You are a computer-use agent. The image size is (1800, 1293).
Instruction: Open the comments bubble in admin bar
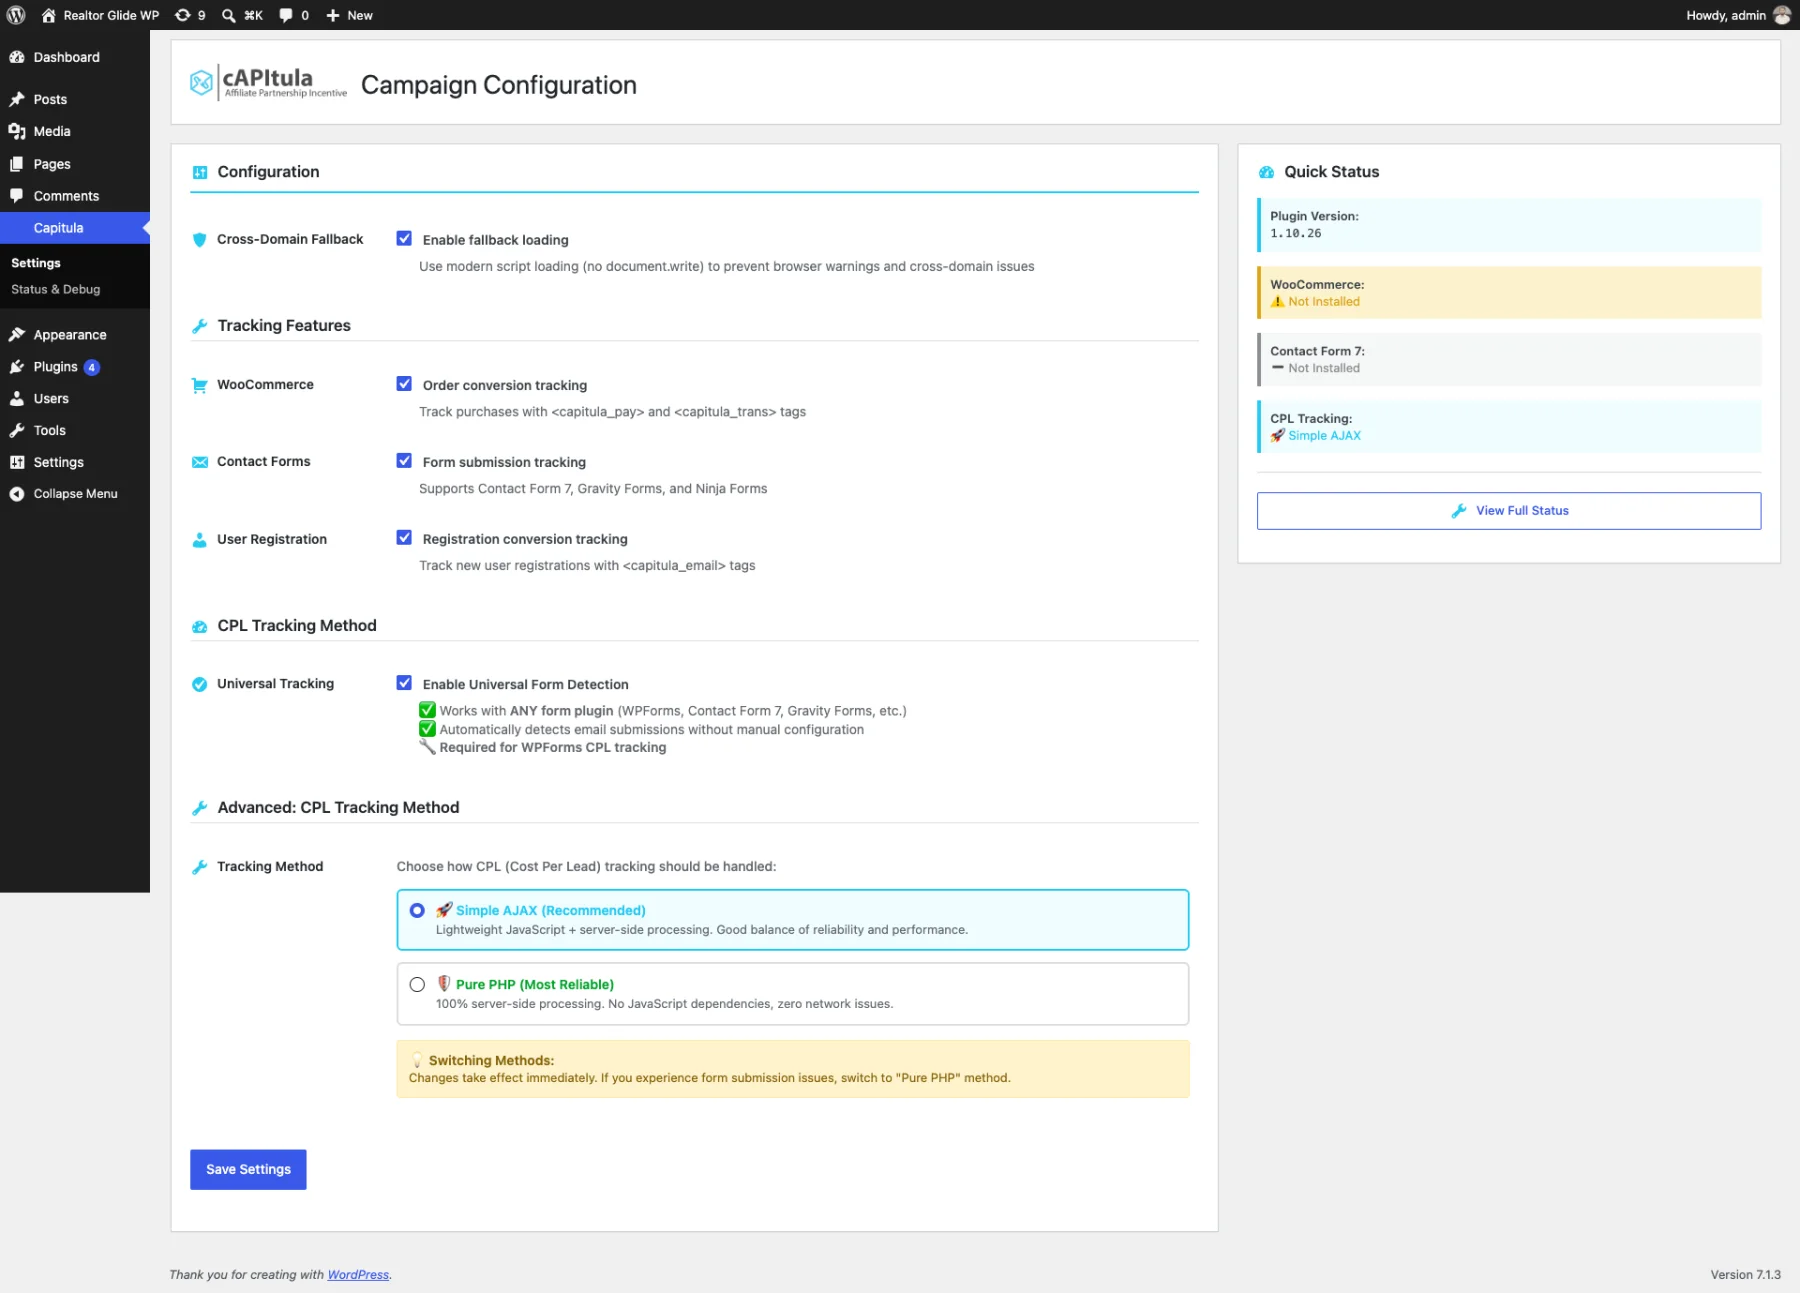click(x=286, y=15)
